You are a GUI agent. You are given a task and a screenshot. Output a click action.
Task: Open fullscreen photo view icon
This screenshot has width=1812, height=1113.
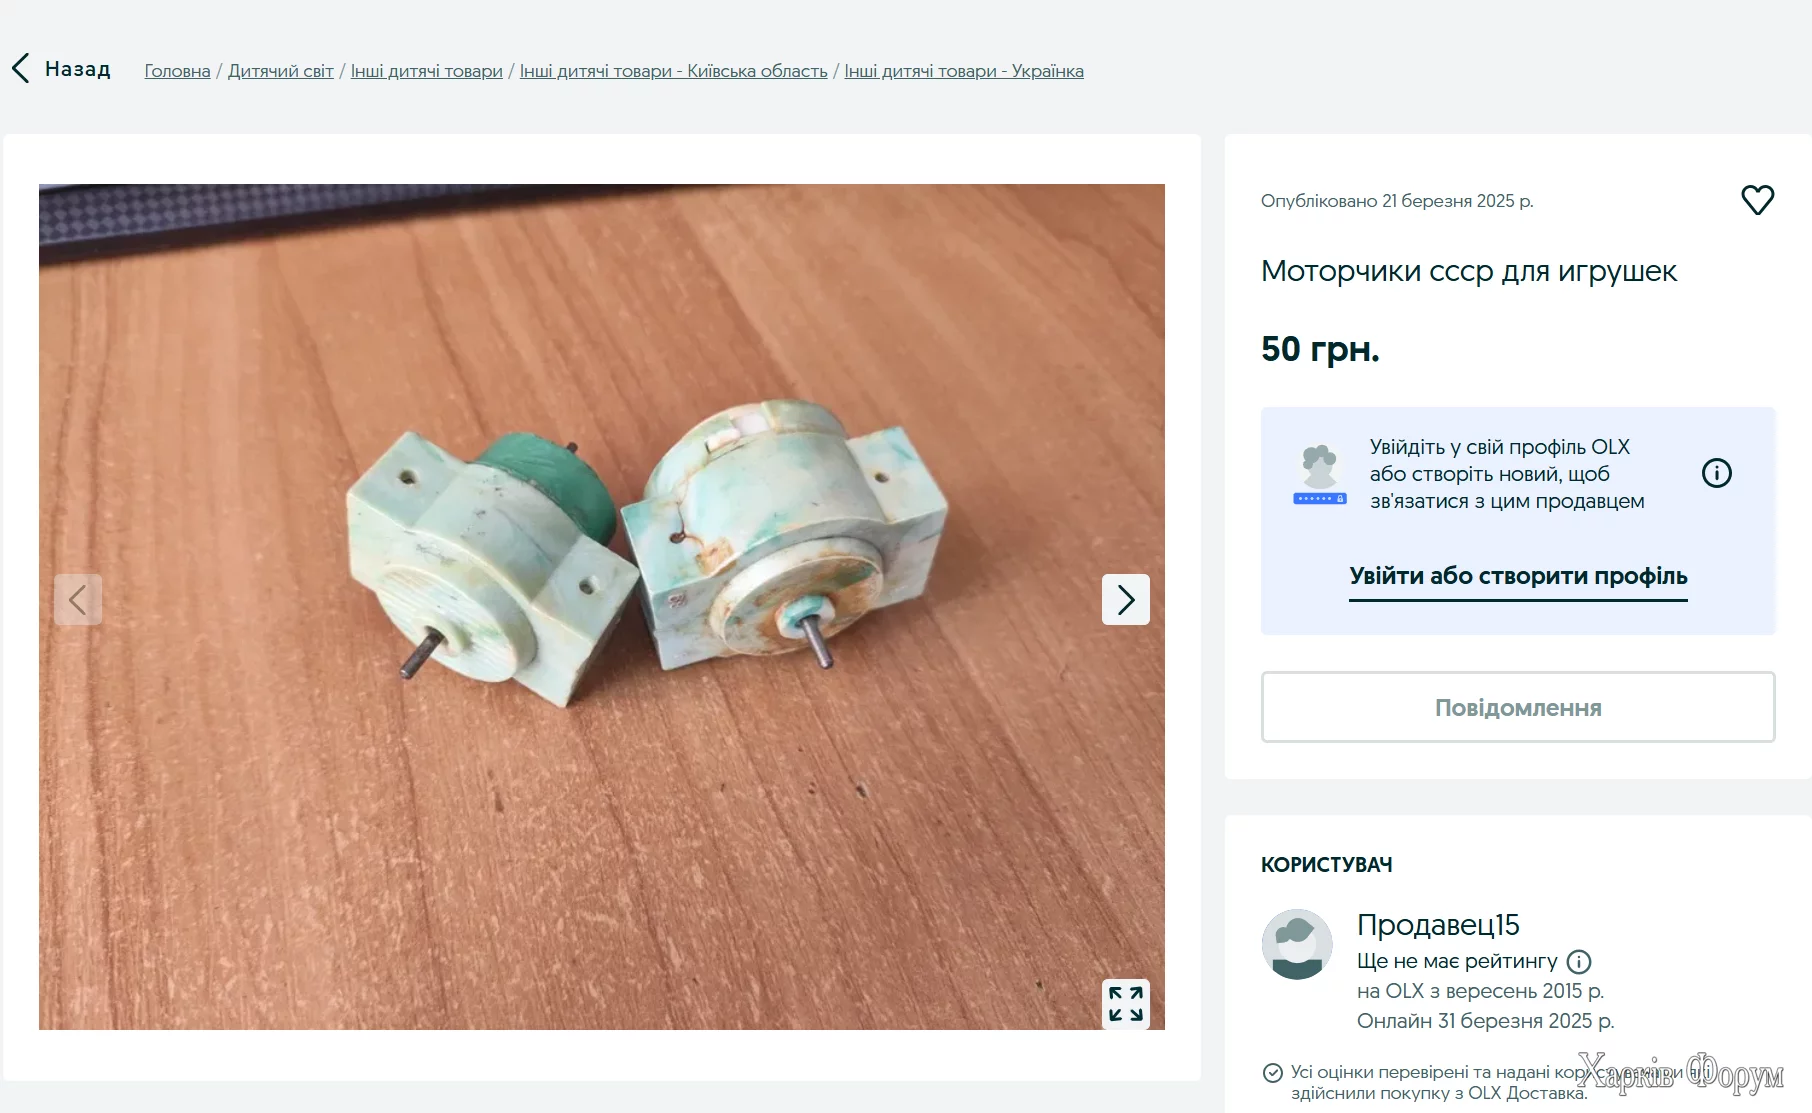1126,1003
